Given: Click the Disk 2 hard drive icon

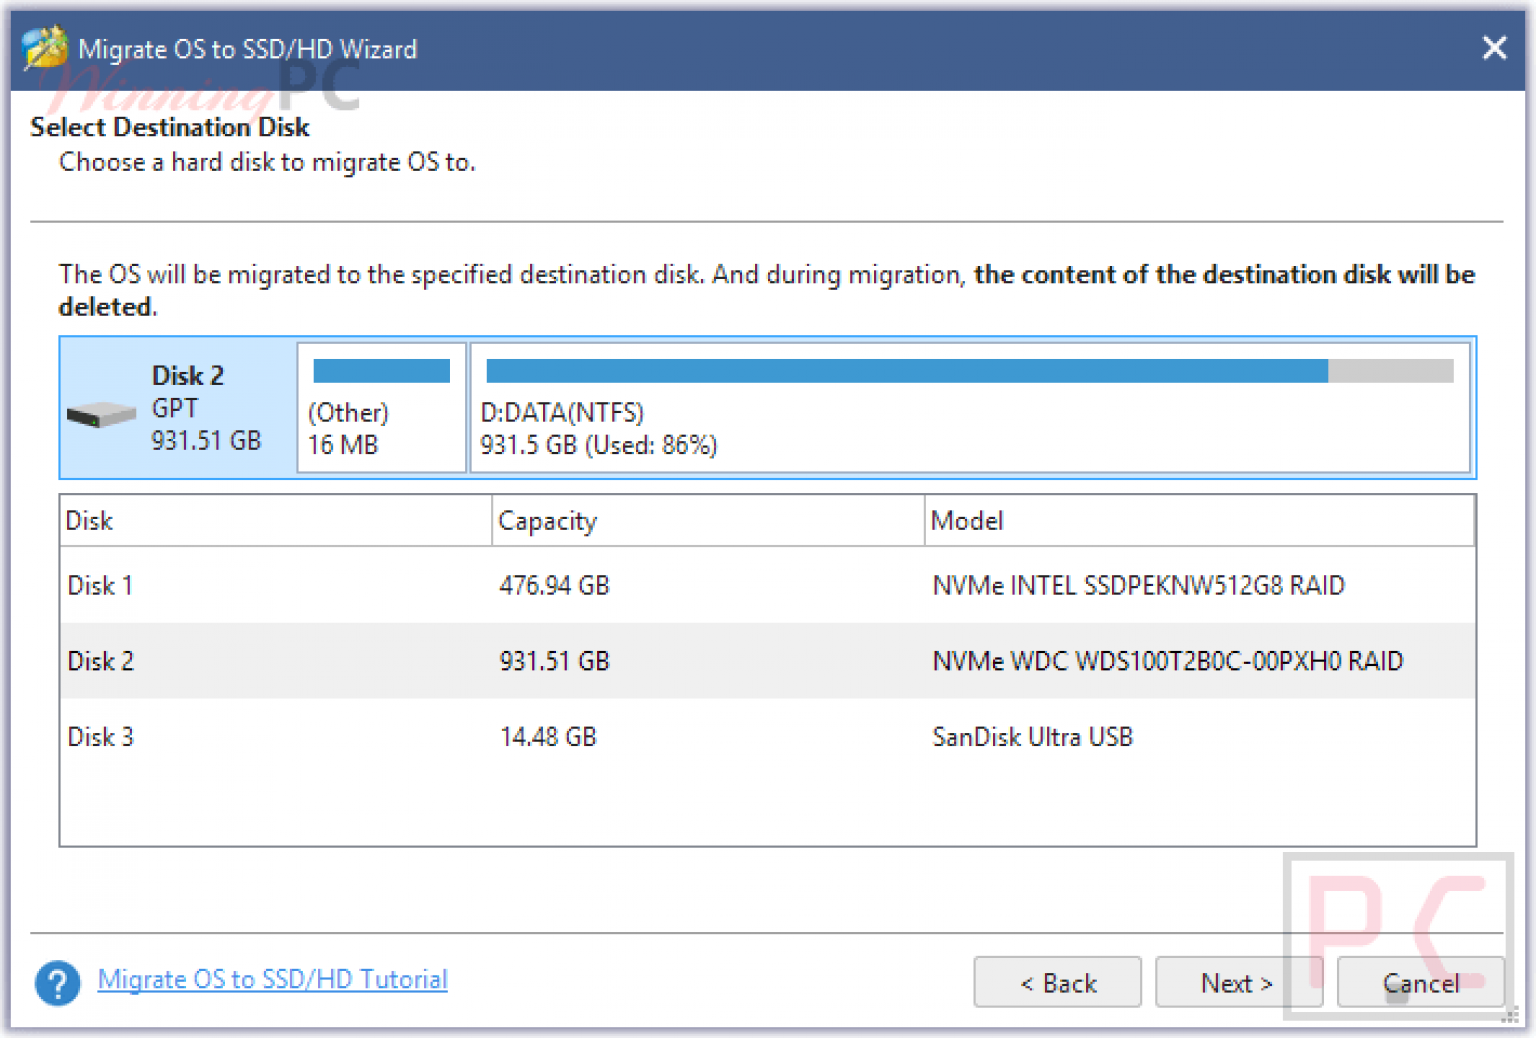Looking at the screenshot, I should [x=101, y=413].
